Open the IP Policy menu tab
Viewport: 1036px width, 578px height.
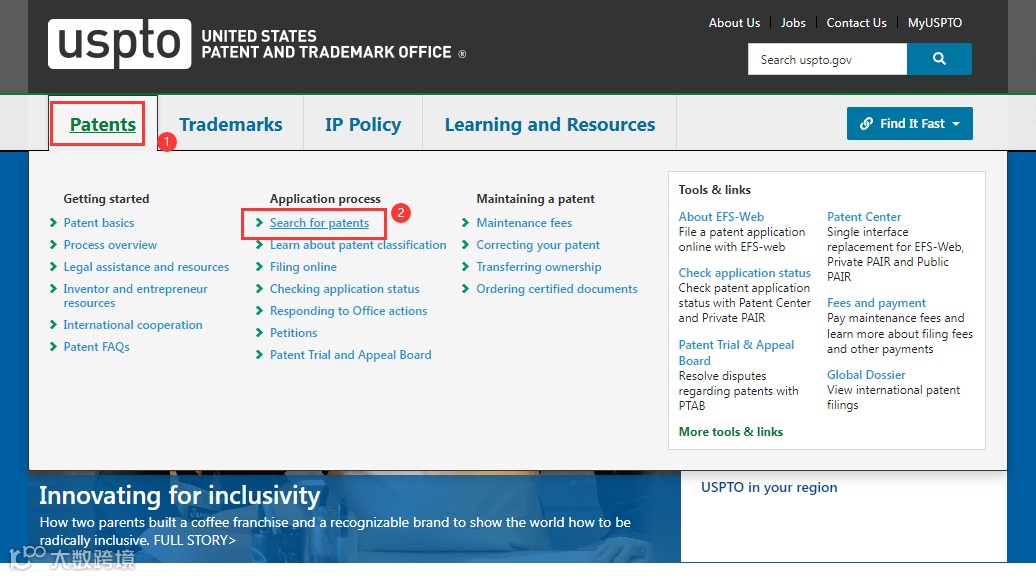(363, 124)
